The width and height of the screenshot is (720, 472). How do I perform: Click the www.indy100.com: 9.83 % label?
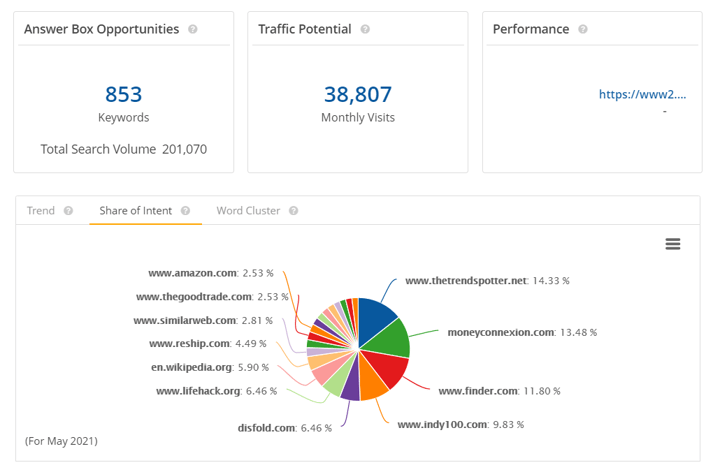(x=461, y=425)
